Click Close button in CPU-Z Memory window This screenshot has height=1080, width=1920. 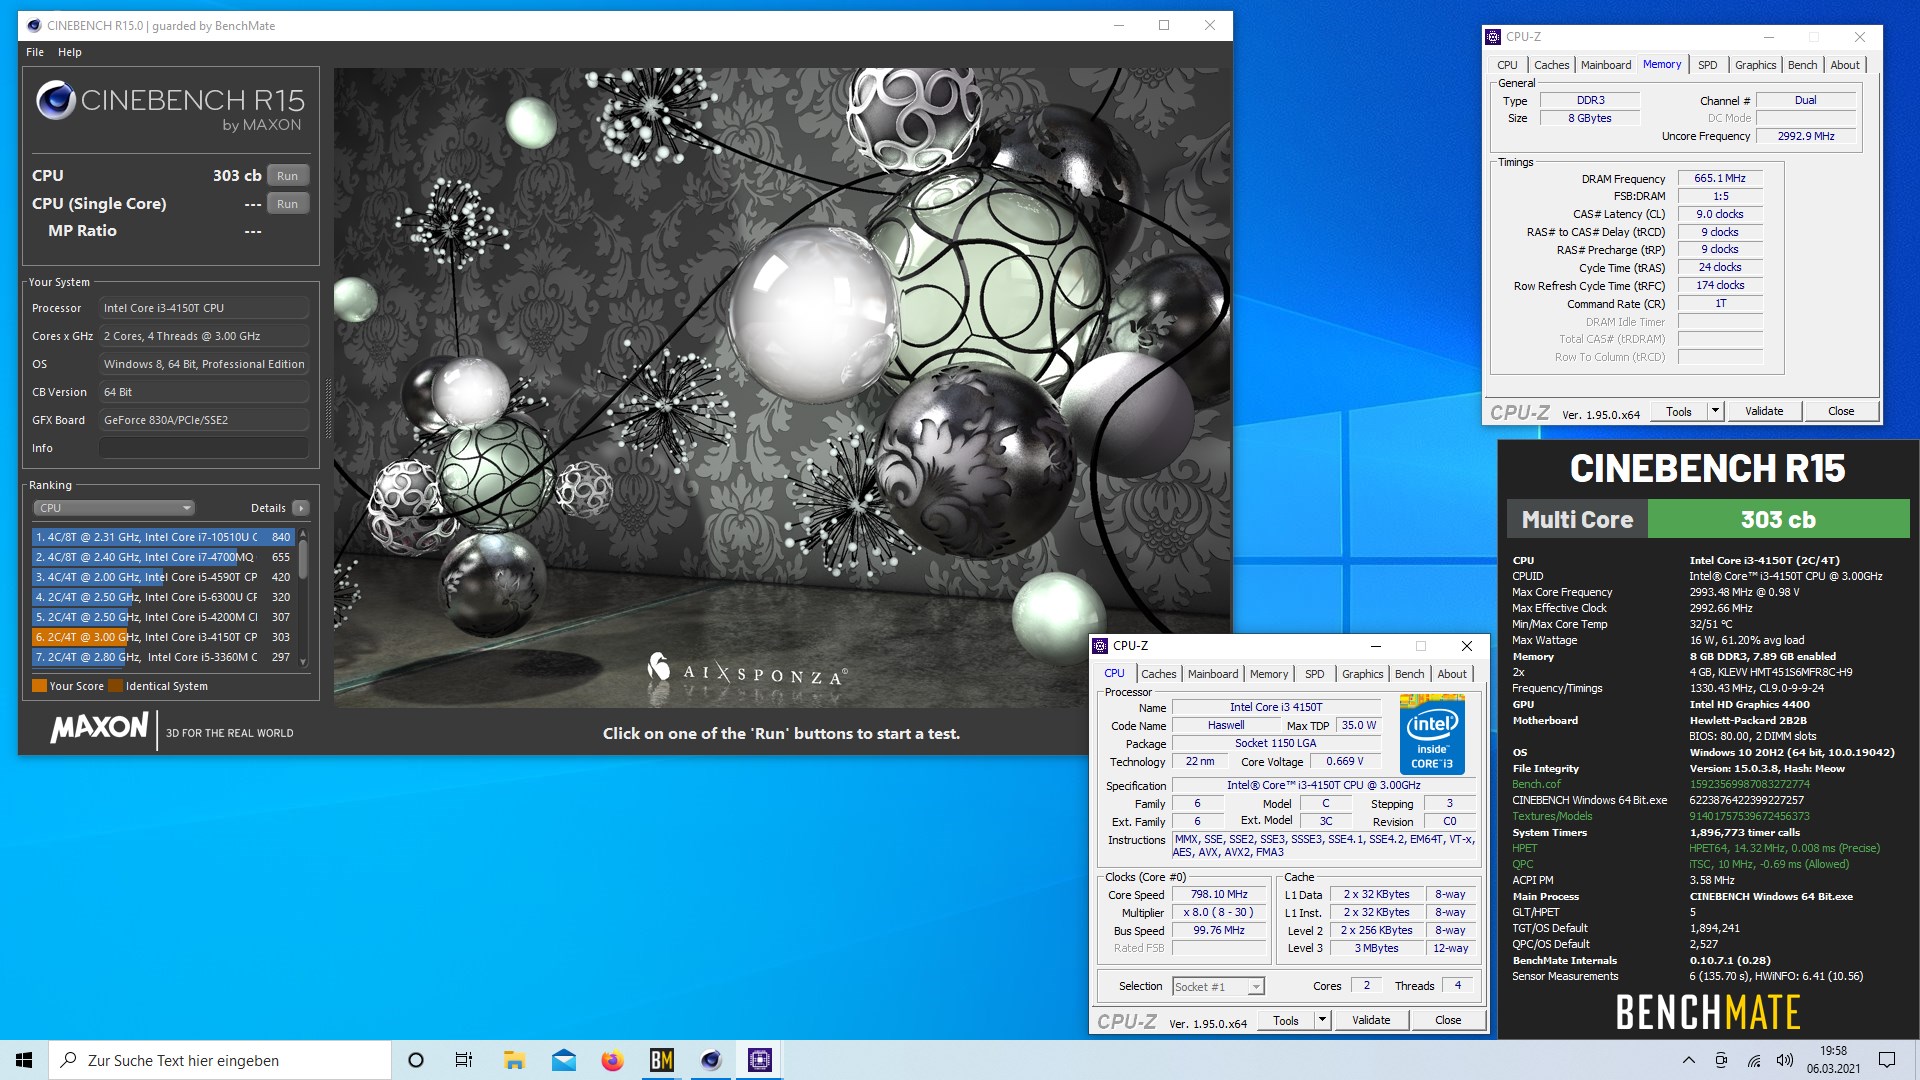[x=1841, y=411]
